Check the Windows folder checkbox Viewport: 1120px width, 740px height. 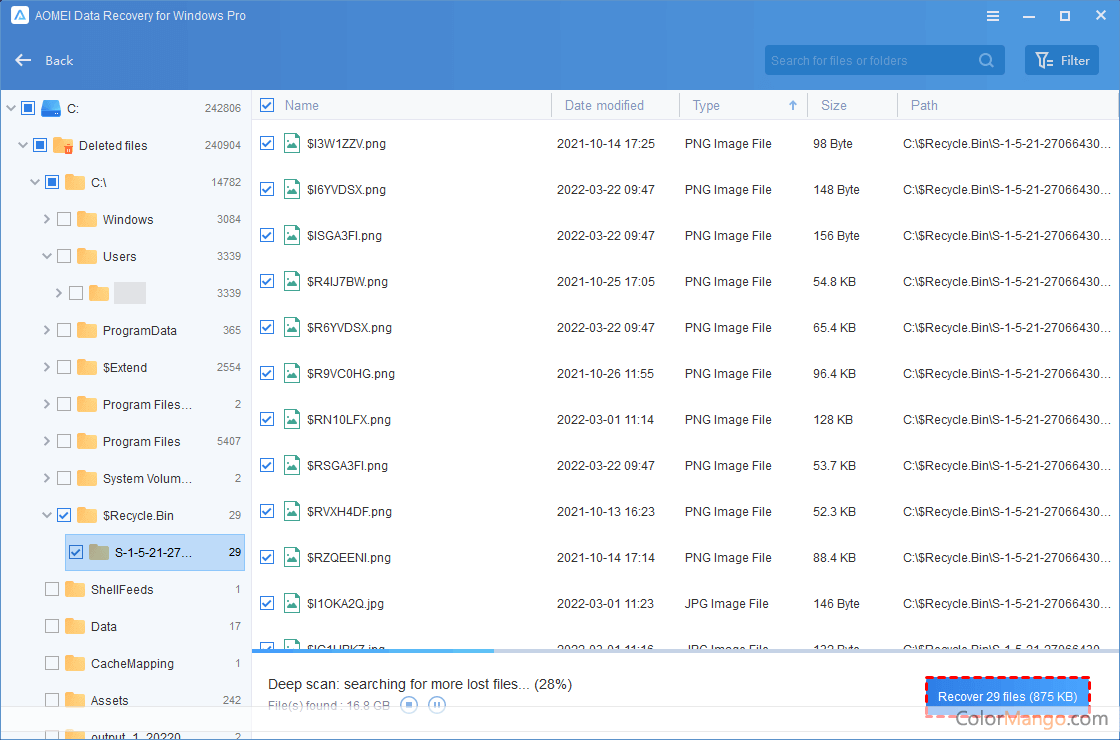(64, 219)
